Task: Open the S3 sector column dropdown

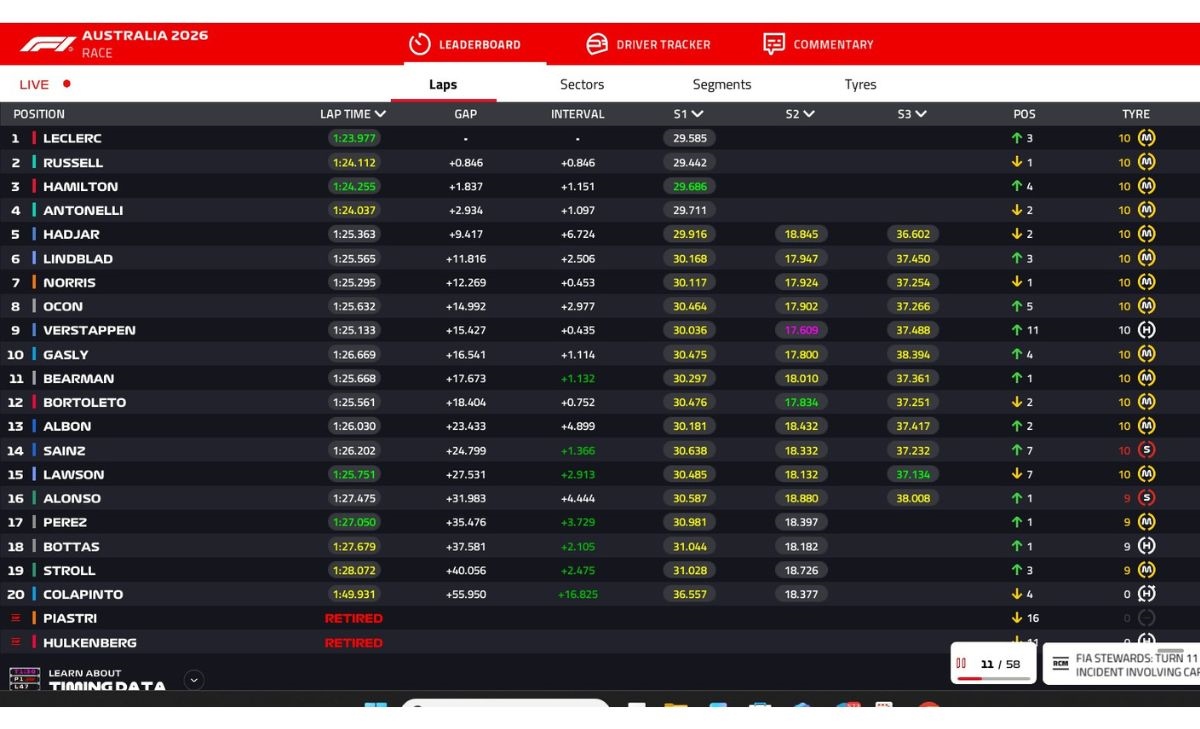Action: click(x=920, y=114)
